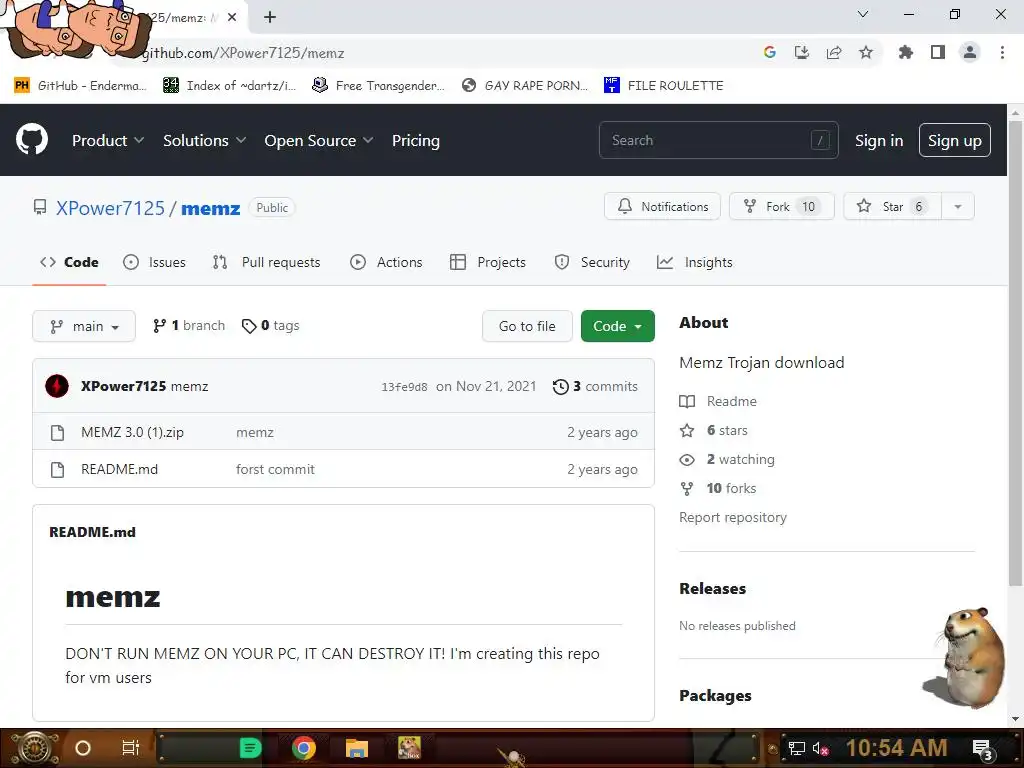
Task: Switch to the Insights tab
Action: pyautogui.click(x=695, y=262)
